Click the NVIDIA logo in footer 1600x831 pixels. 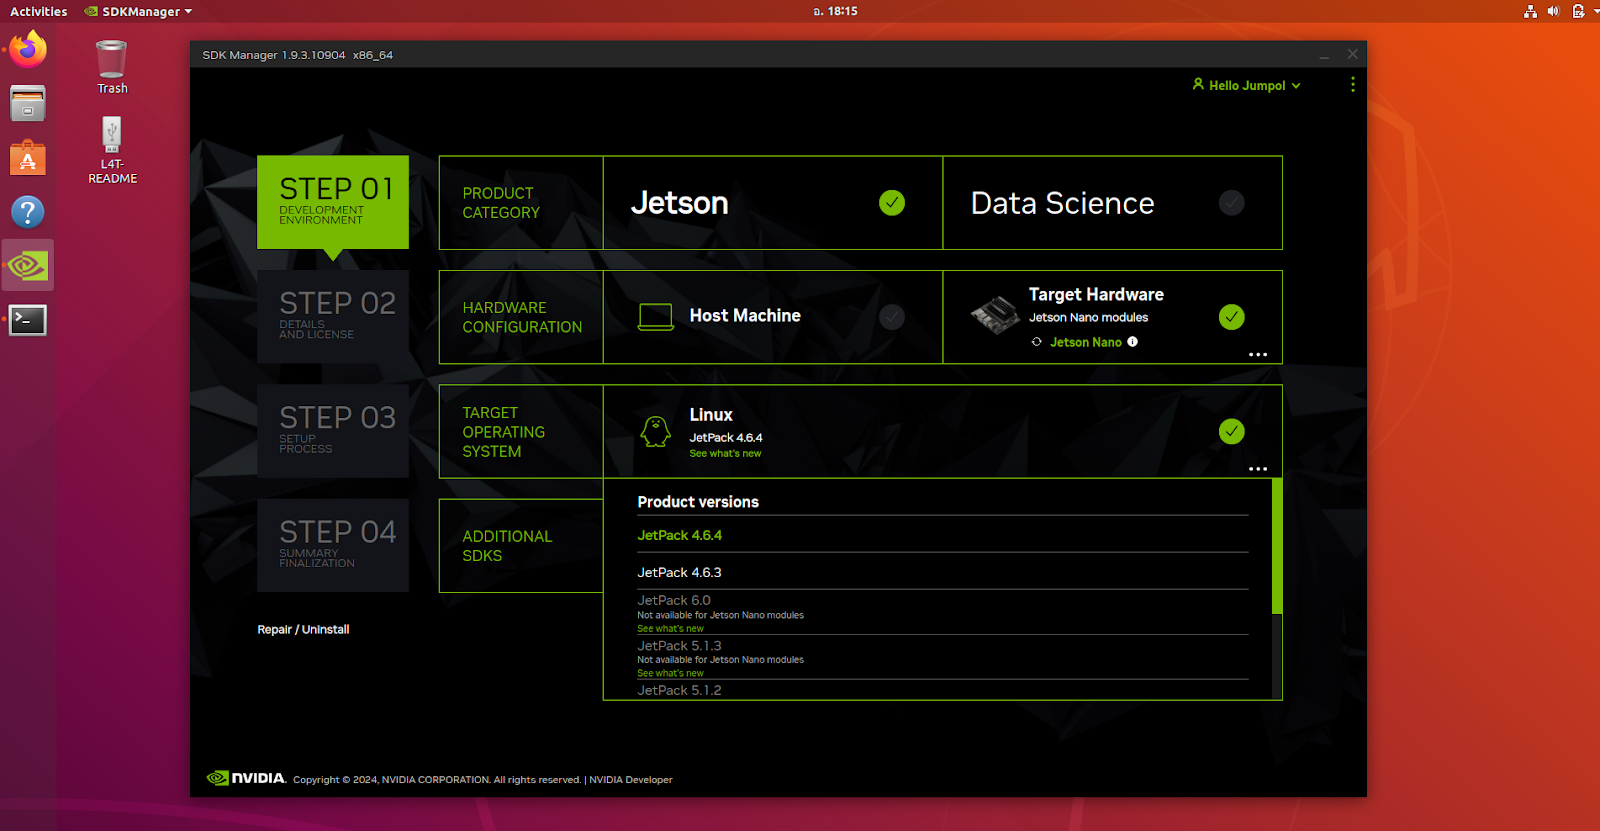click(x=246, y=778)
